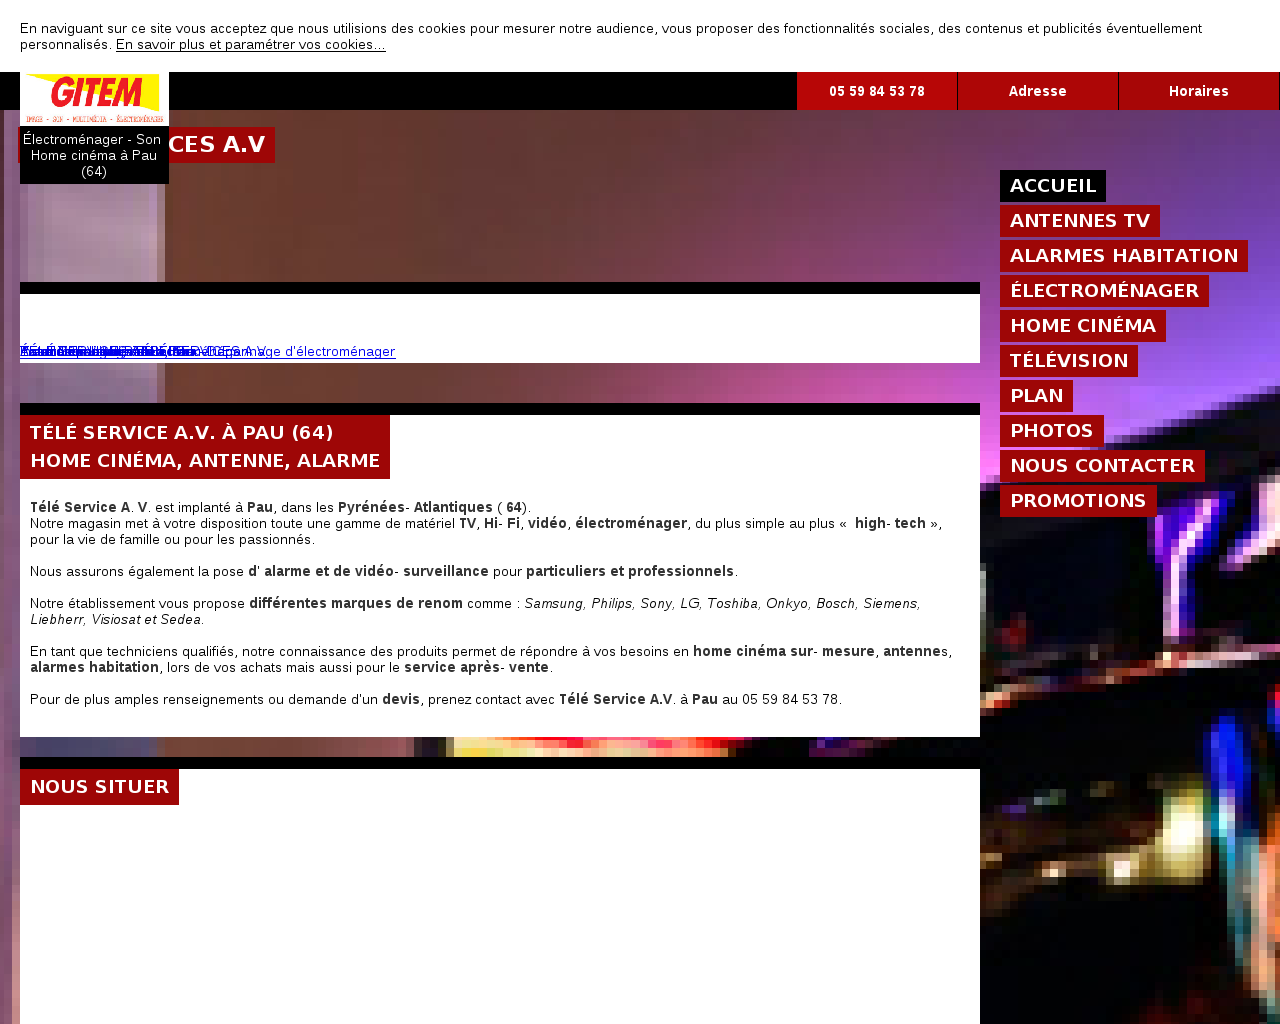Viewport: 1280px width, 1024px height.
Task: Open the Alarmes Habitation menu item
Action: pos(1124,256)
